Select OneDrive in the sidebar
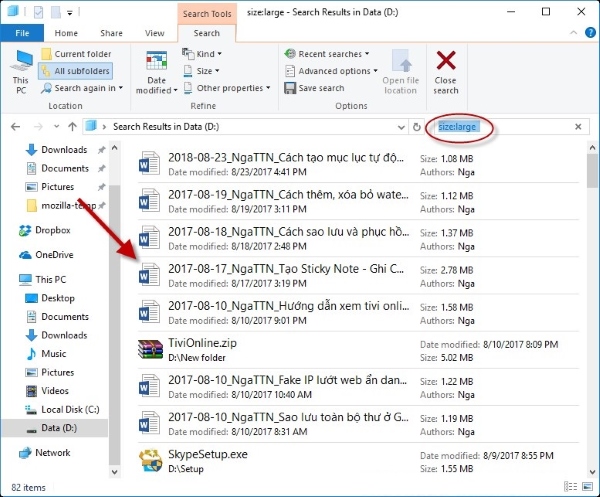 tap(54, 254)
